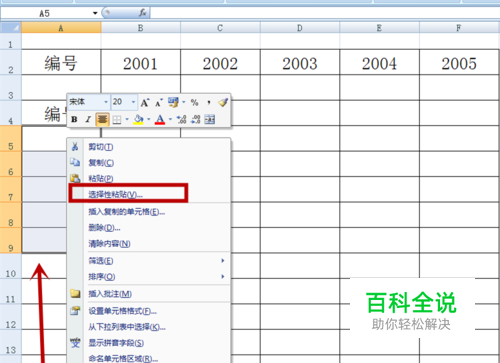Select row 10 header
500x363 pixels.
pyautogui.click(x=11, y=266)
